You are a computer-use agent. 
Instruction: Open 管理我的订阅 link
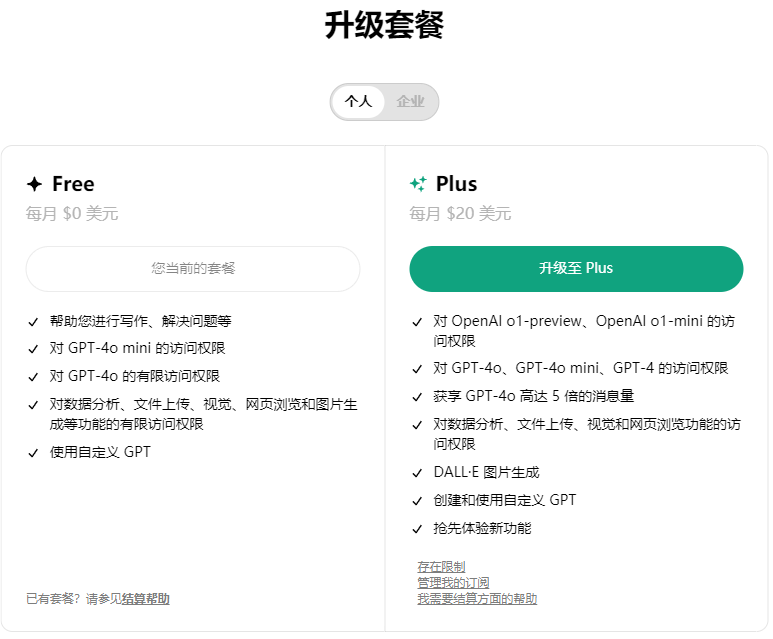pos(453,583)
